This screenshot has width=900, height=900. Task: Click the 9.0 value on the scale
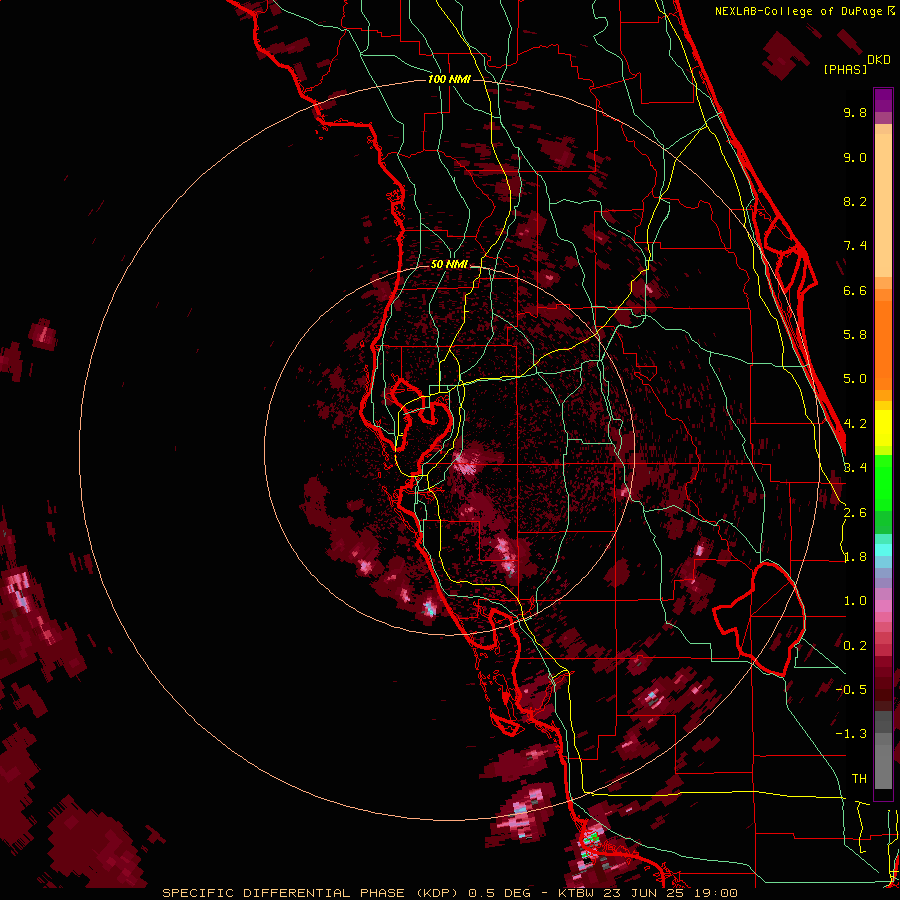pos(855,157)
